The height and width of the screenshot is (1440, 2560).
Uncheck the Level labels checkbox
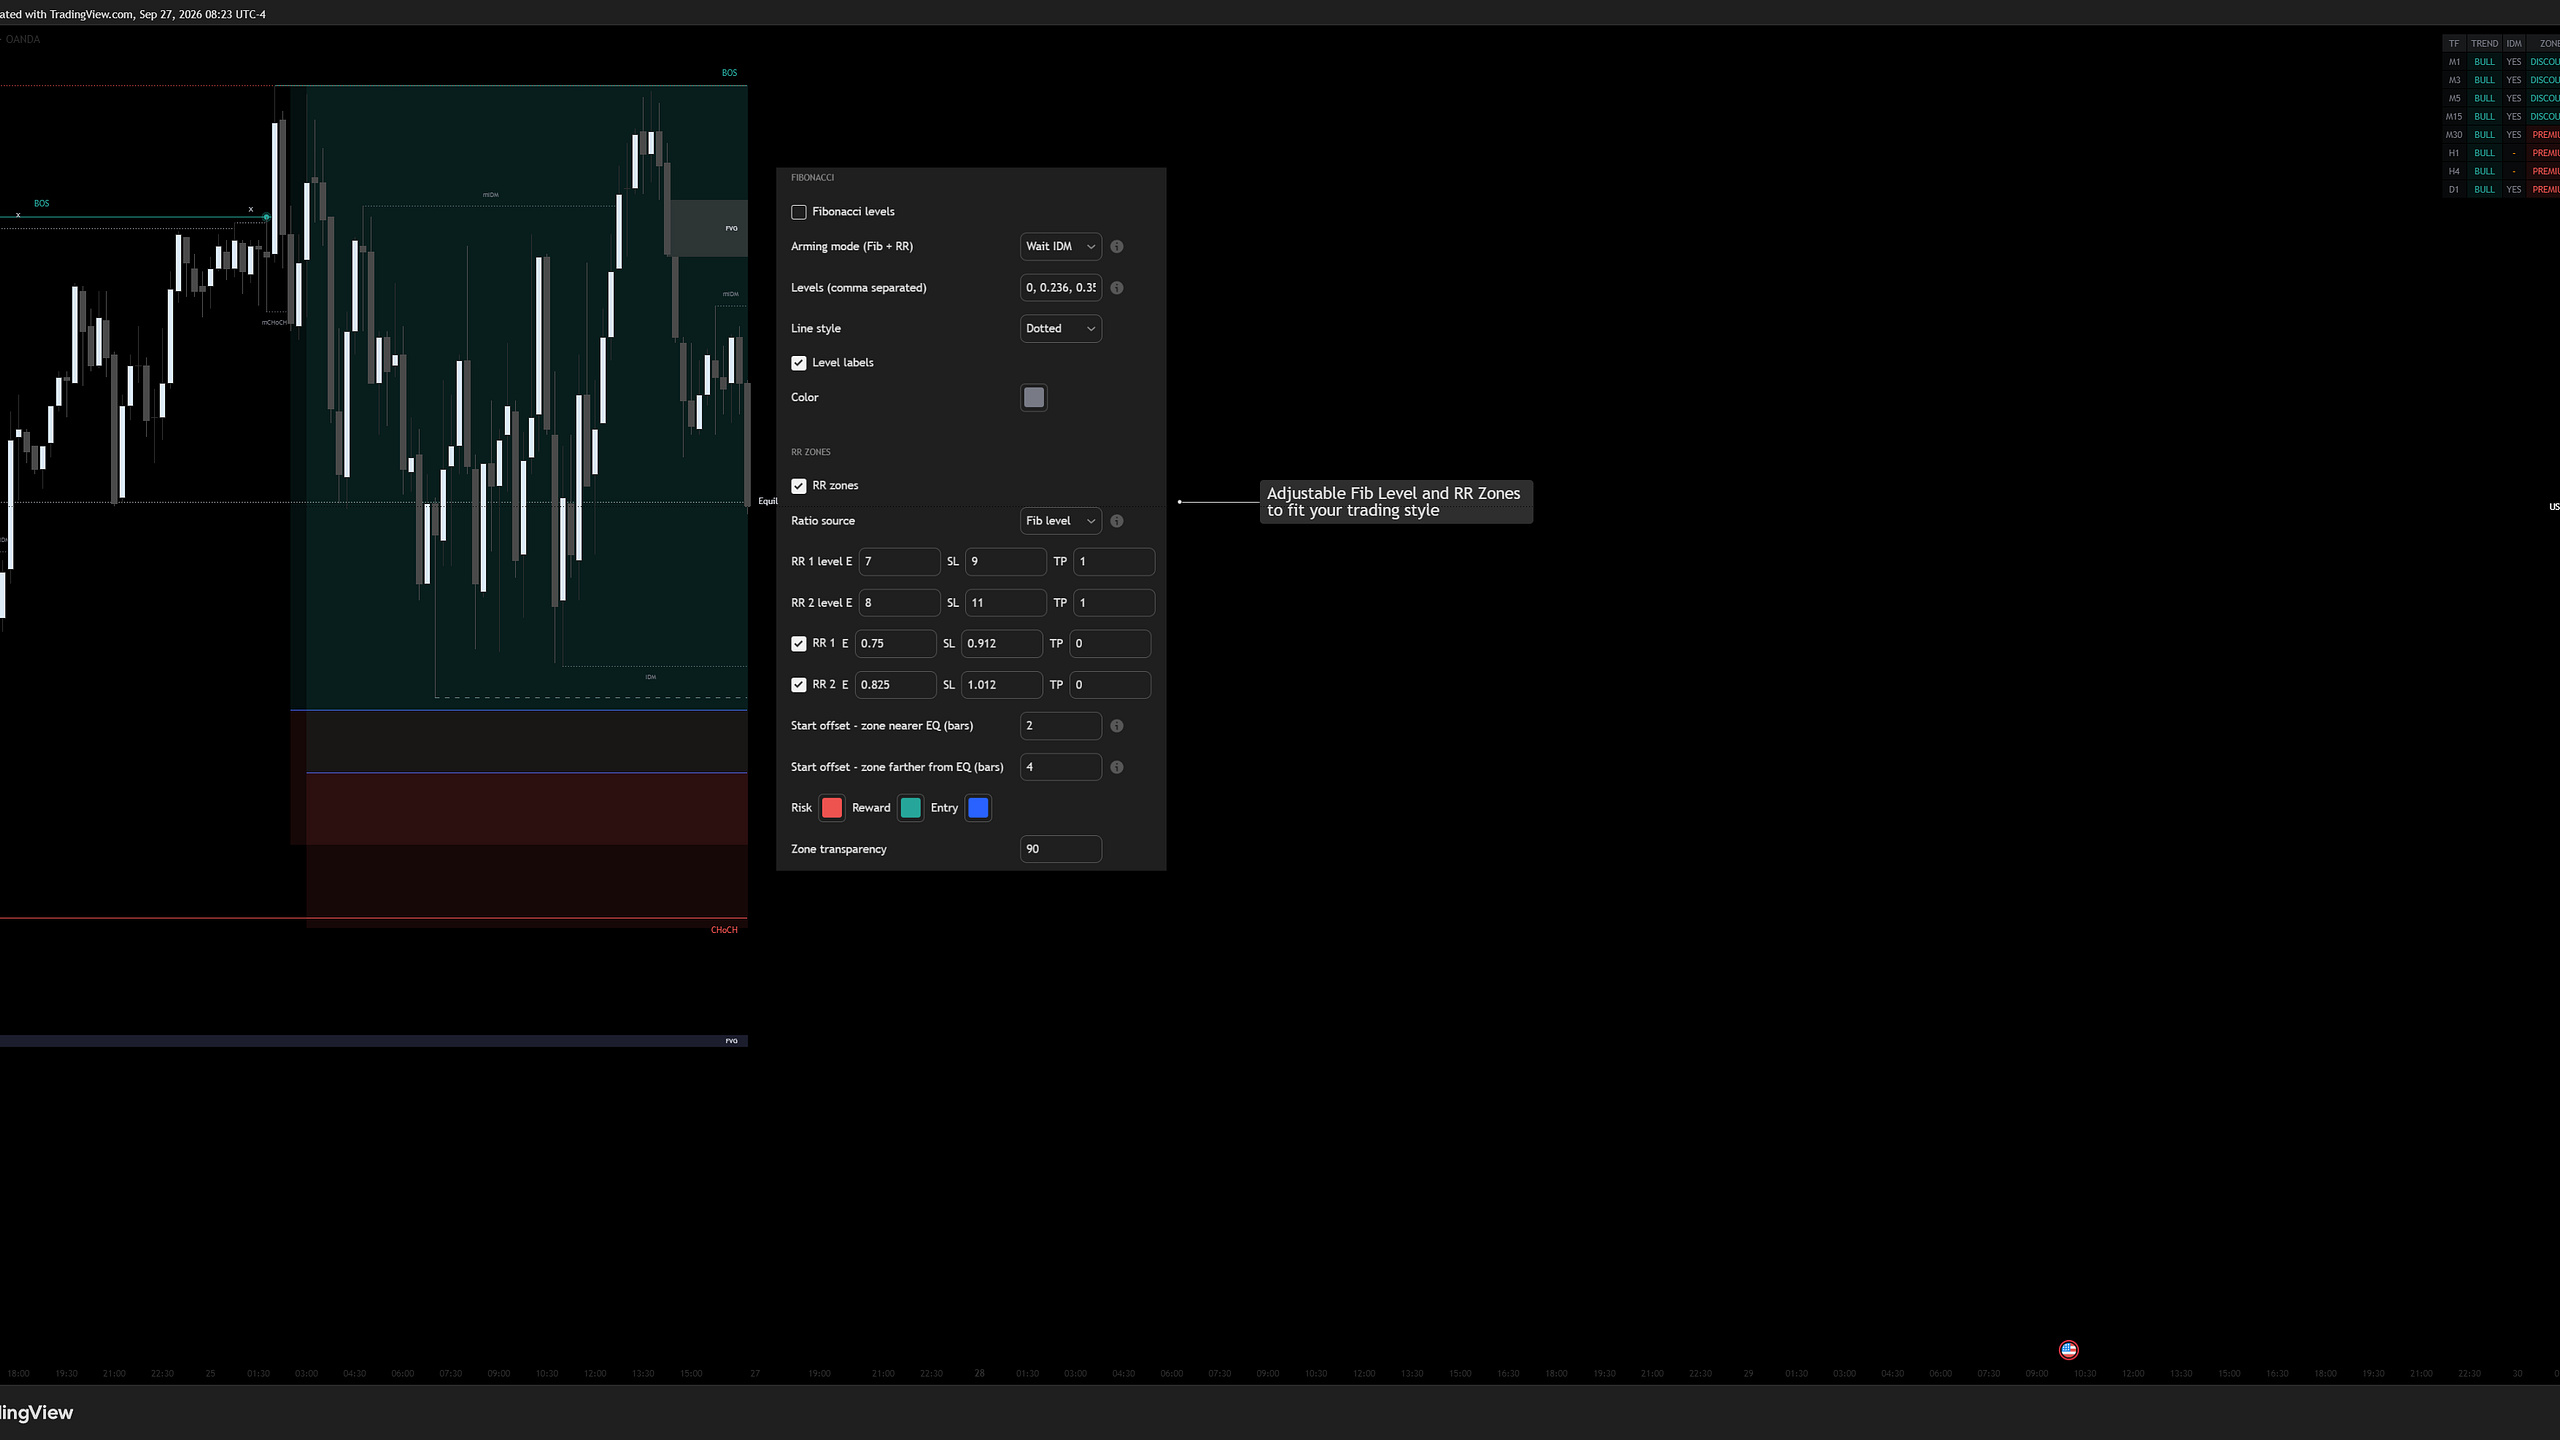(798, 363)
